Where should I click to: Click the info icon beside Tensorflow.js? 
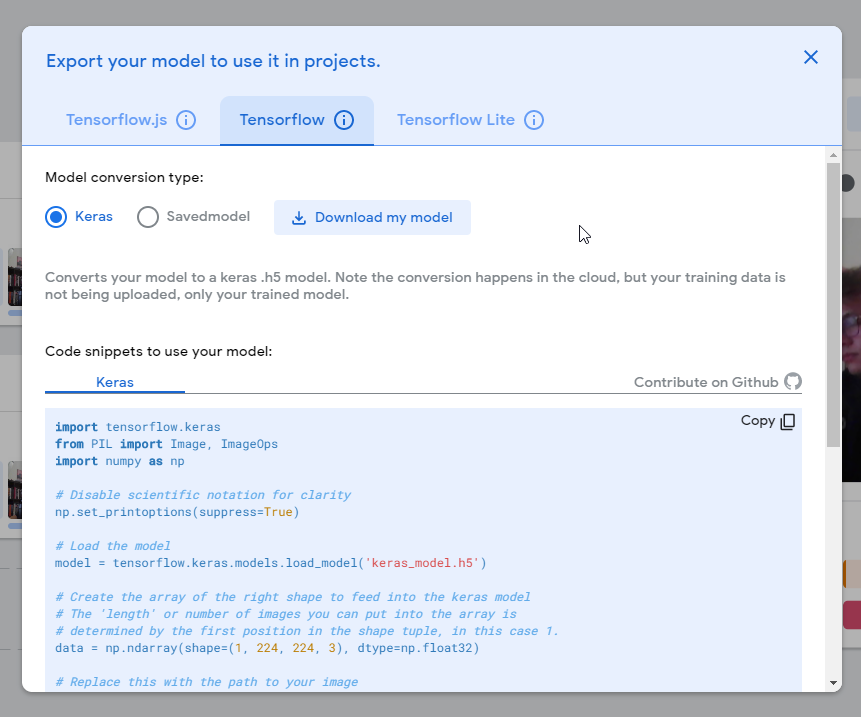(186, 120)
